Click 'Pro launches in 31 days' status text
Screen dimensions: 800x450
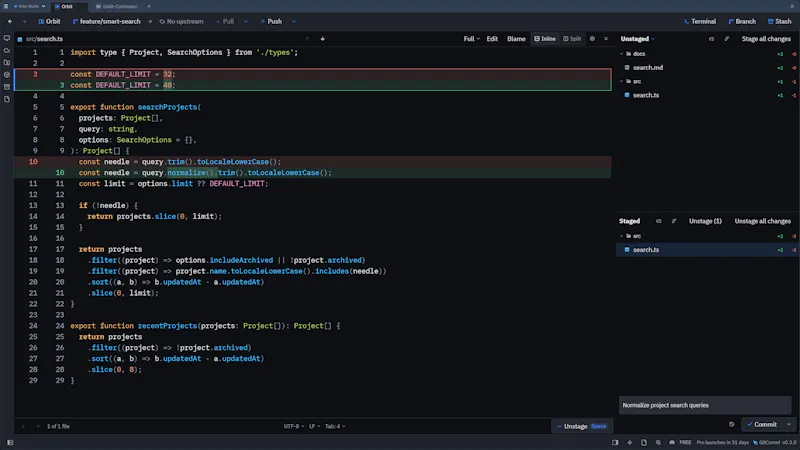tap(722, 442)
